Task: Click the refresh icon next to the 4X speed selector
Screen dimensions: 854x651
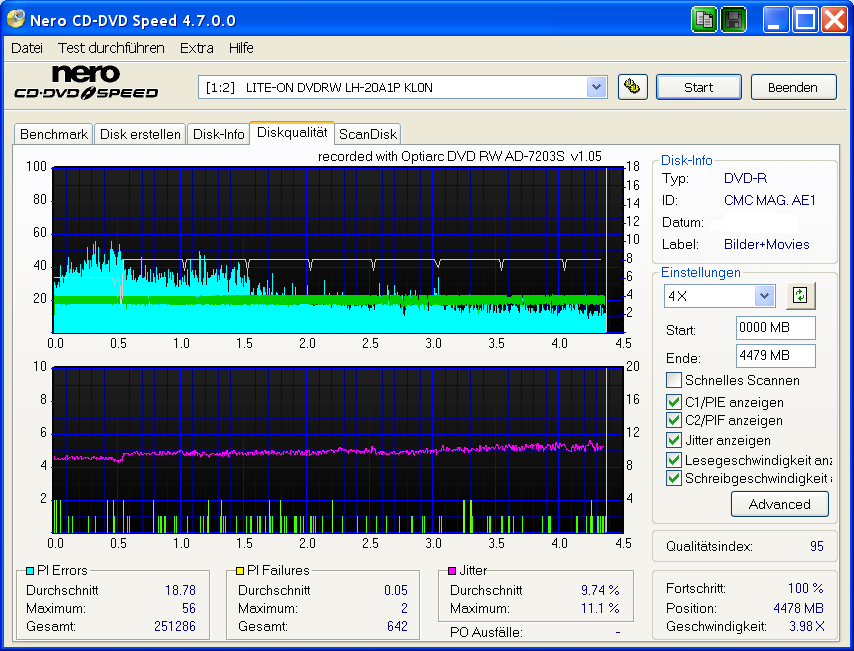Action: 800,295
